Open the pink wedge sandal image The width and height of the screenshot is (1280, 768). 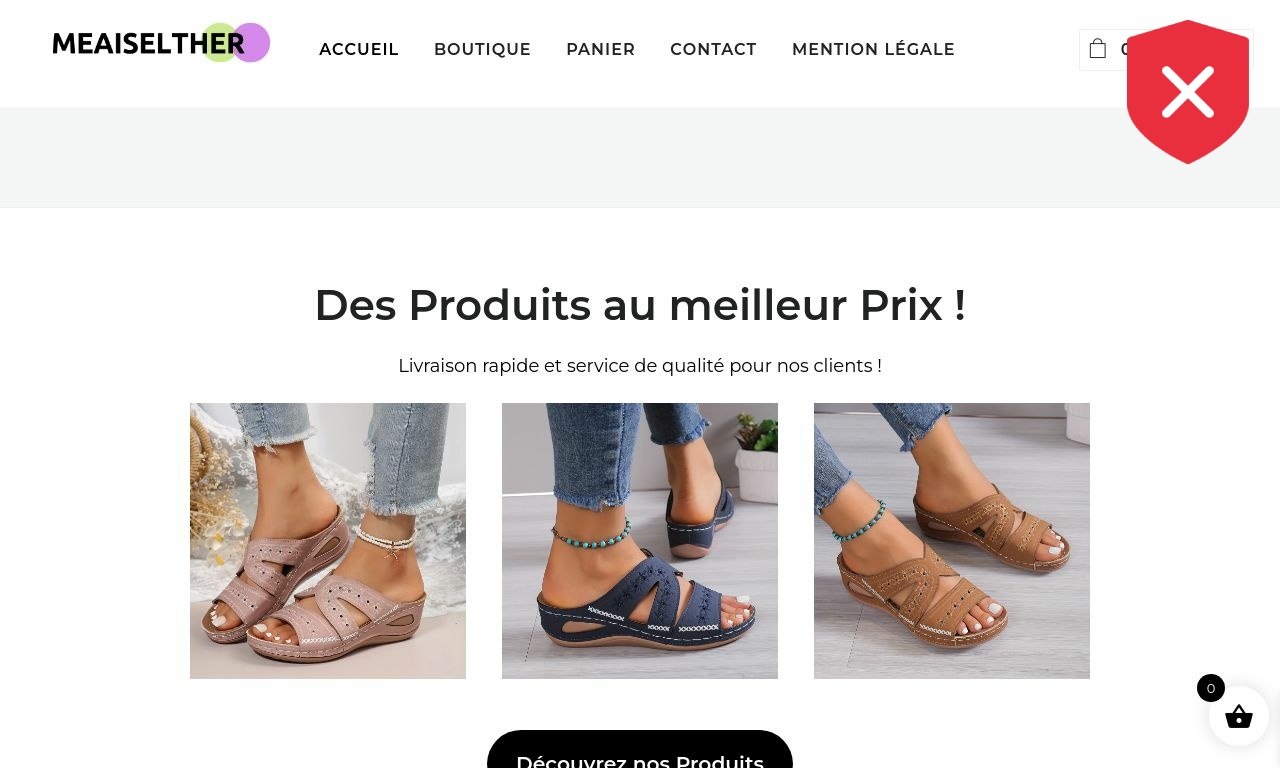328,541
